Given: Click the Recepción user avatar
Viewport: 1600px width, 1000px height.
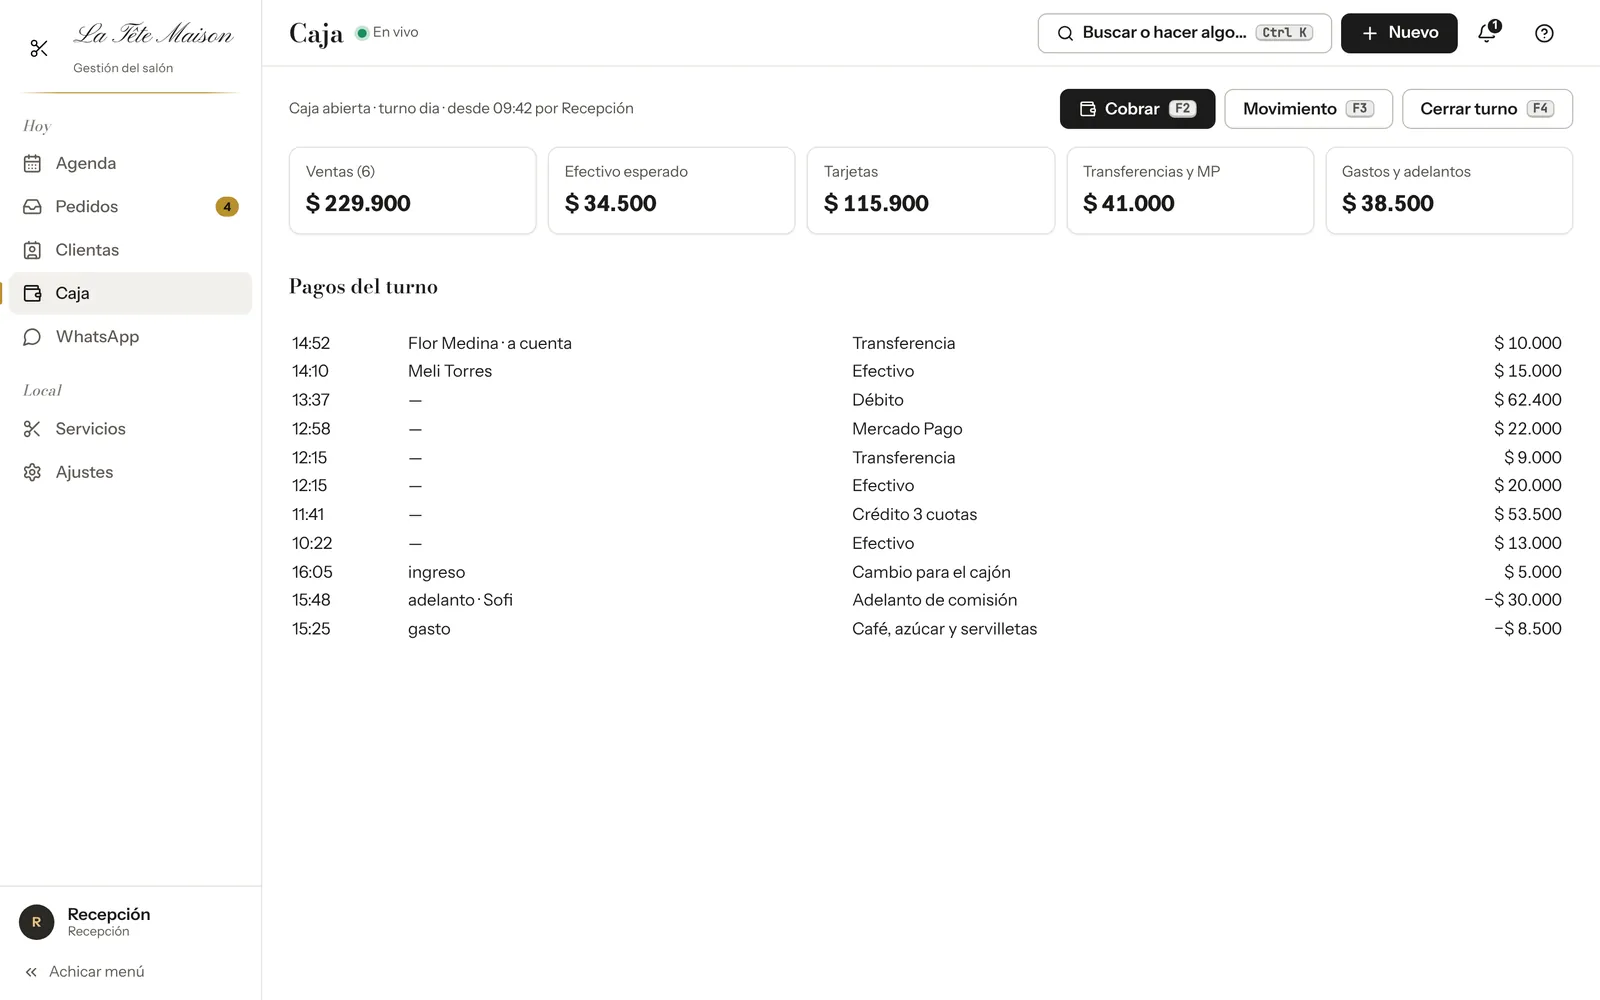Looking at the screenshot, I should coord(37,922).
